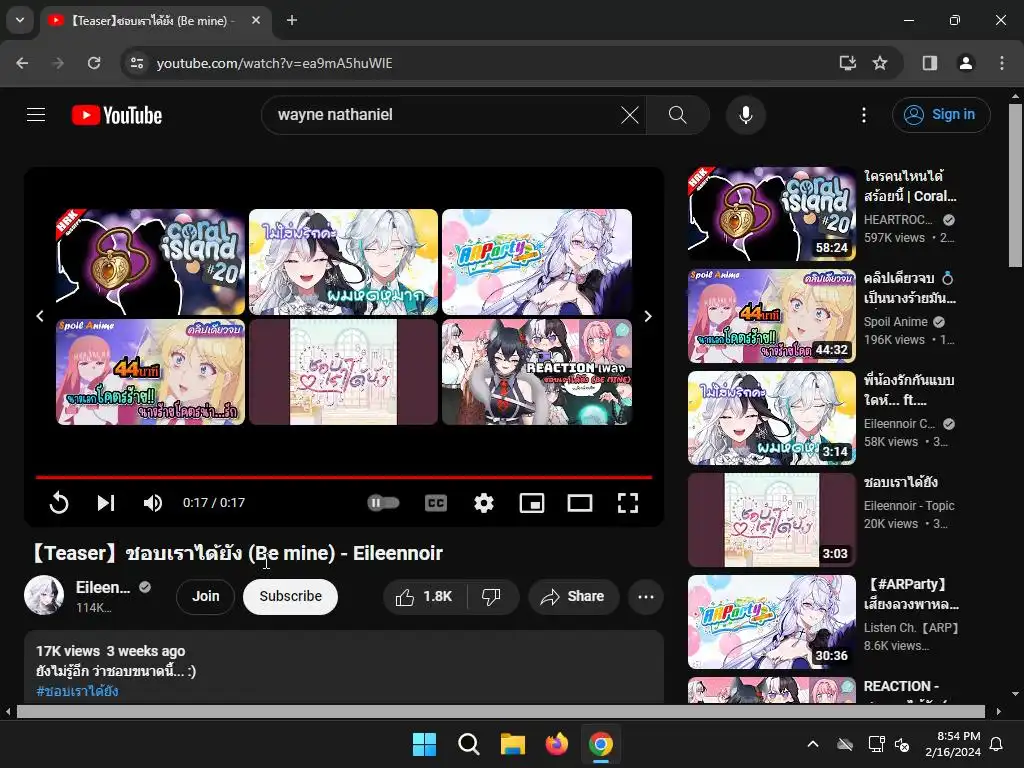The width and height of the screenshot is (1024, 768).
Task: Open the player settings gear
Action: [483, 502]
